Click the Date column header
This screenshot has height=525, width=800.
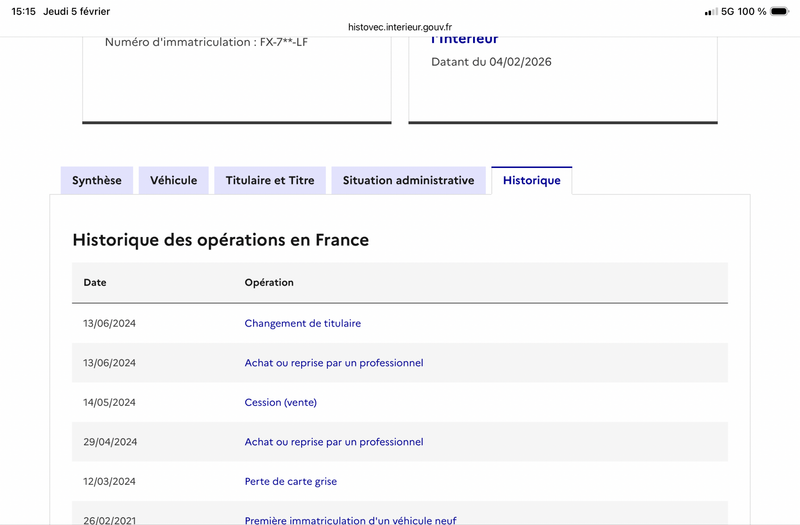95,283
